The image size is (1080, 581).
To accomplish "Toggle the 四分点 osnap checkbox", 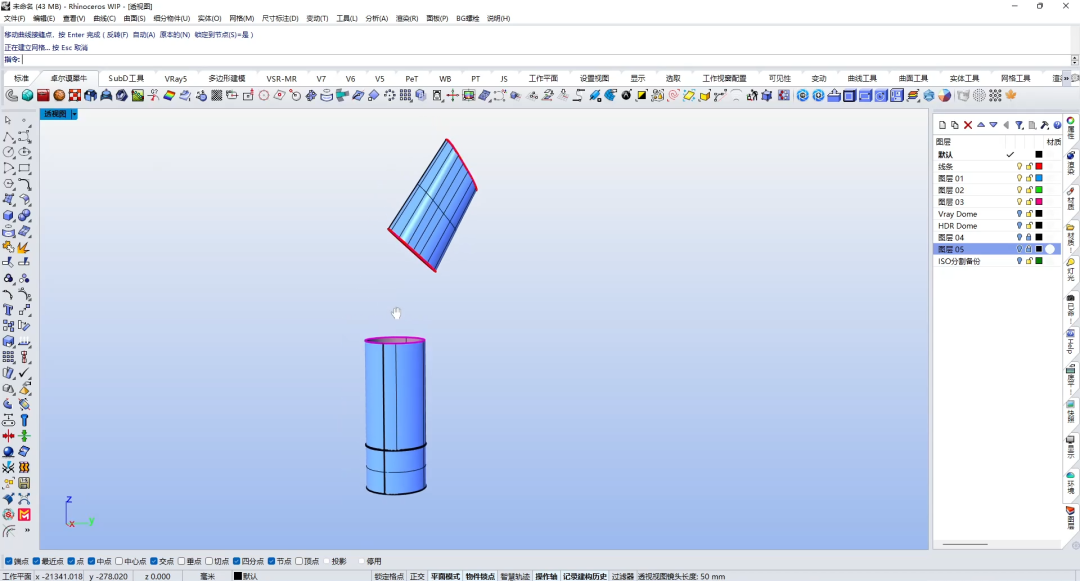I will coord(237,561).
